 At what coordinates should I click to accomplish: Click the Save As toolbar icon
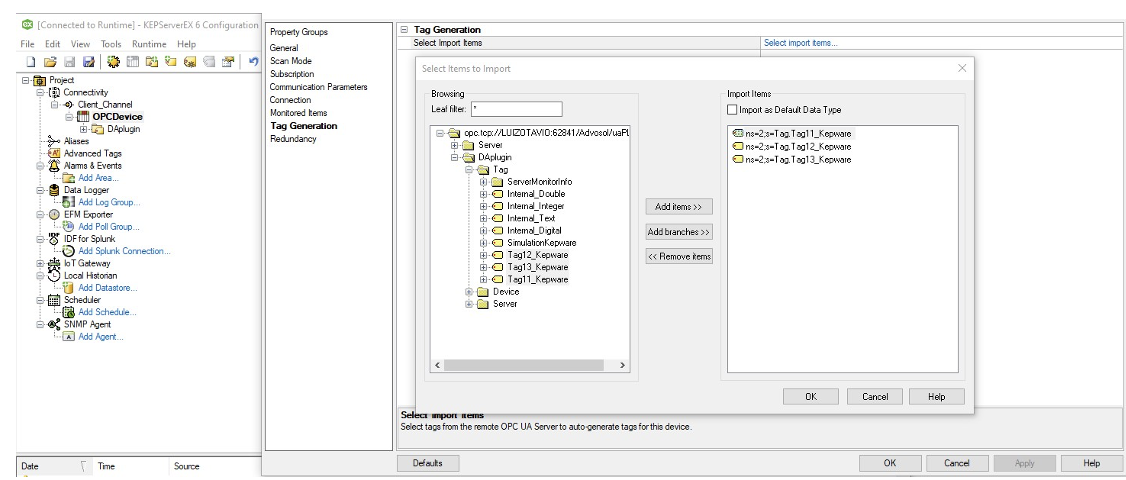pyautogui.click(x=89, y=63)
